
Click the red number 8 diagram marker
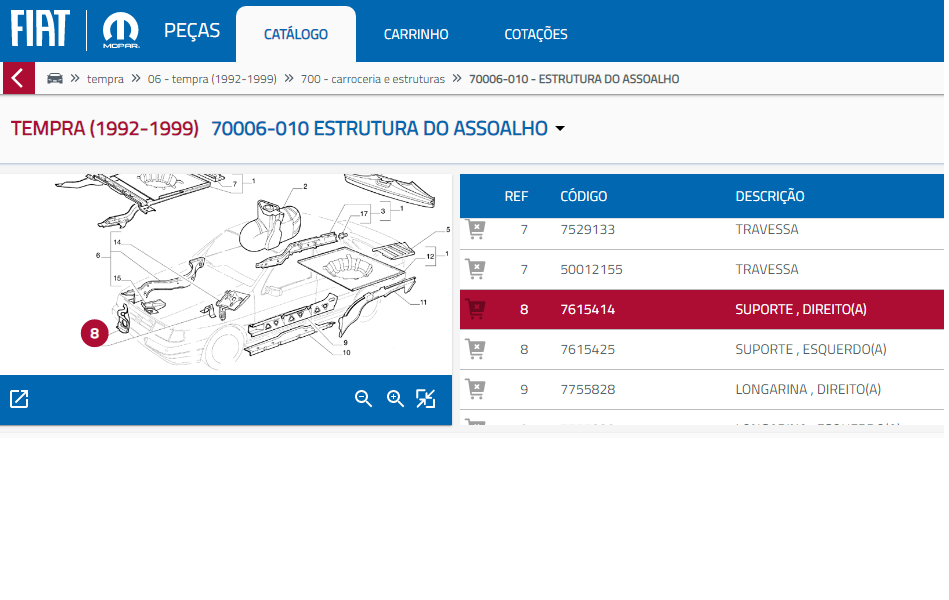tap(94, 334)
